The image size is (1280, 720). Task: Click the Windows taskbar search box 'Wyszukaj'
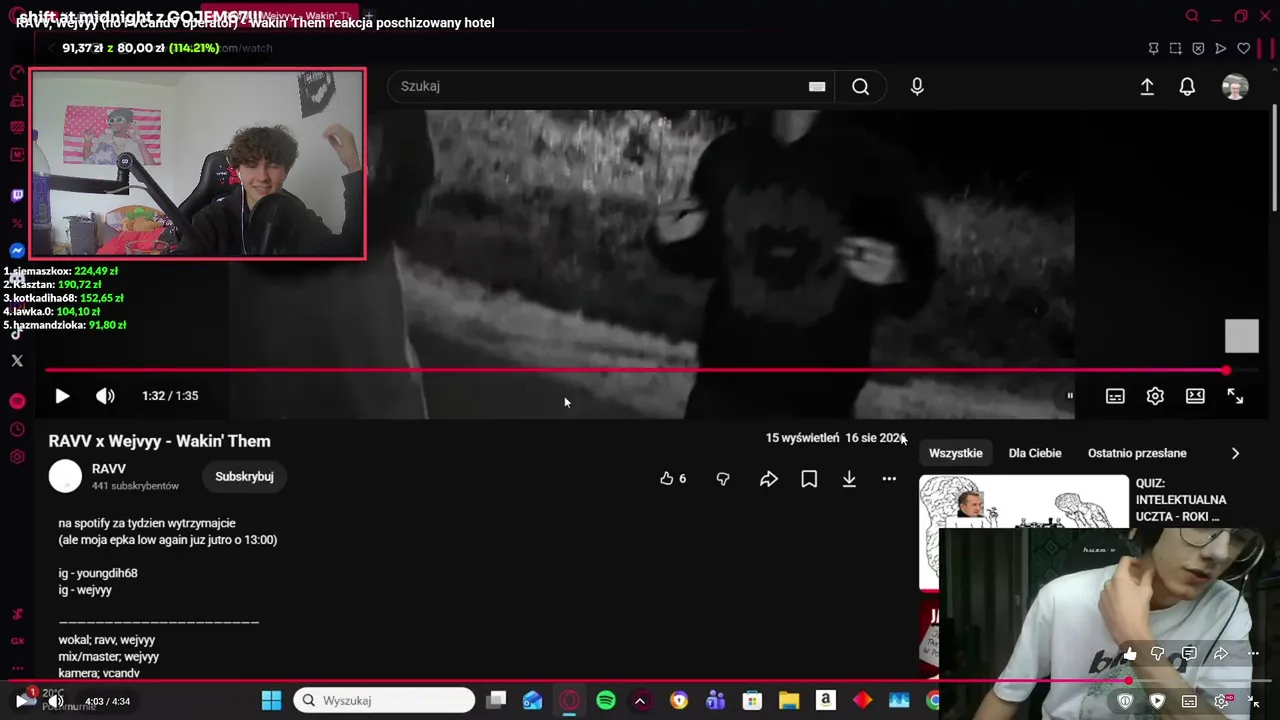[385, 701]
